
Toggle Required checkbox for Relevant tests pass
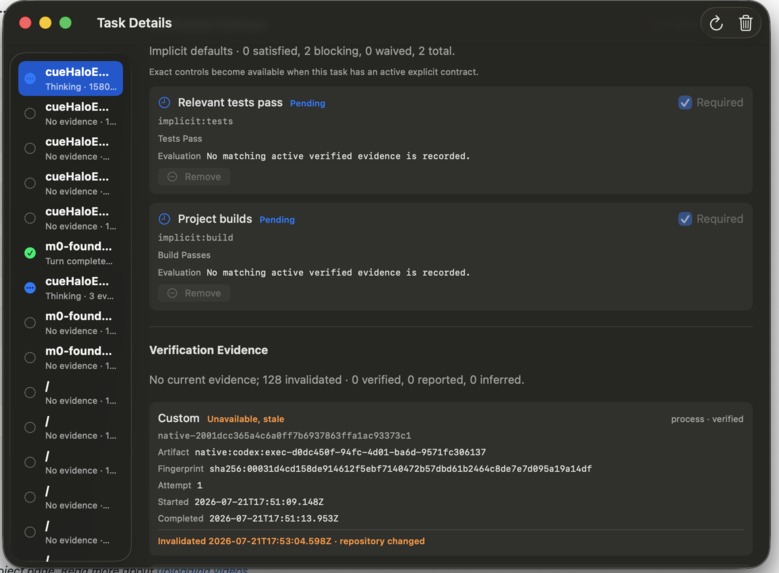pos(685,102)
